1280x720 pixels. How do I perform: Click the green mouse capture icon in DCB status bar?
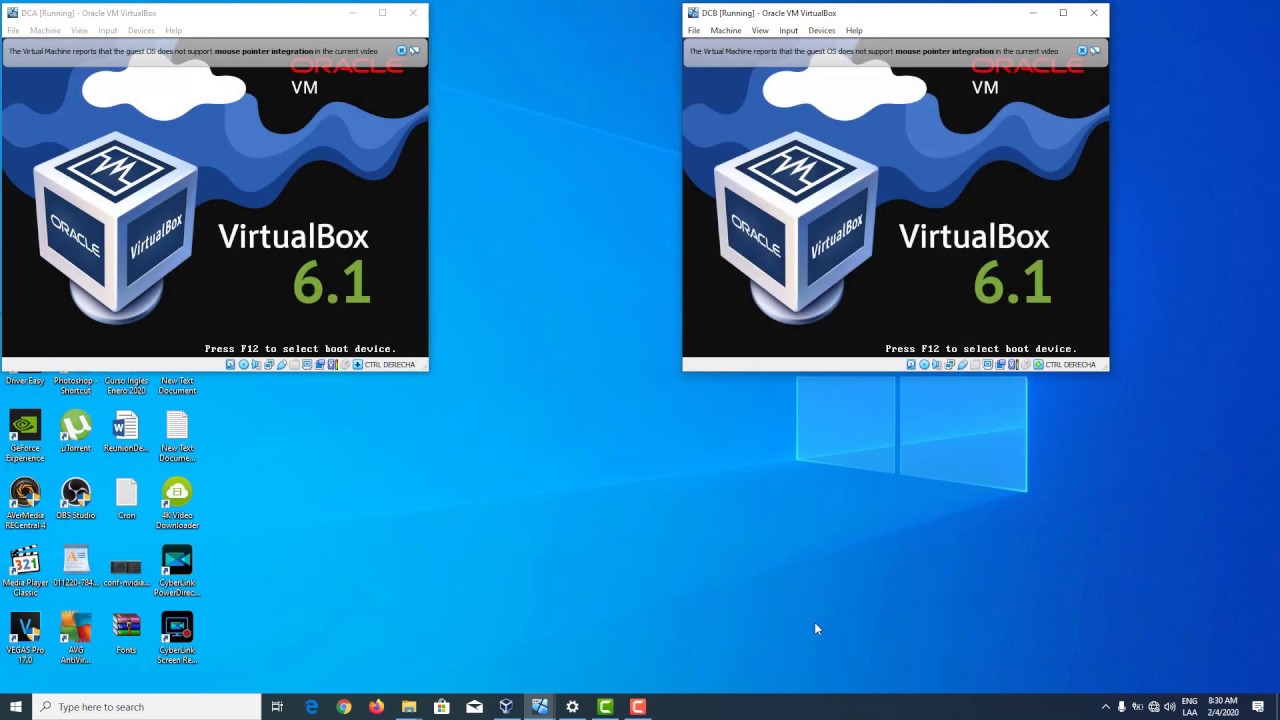click(1038, 364)
